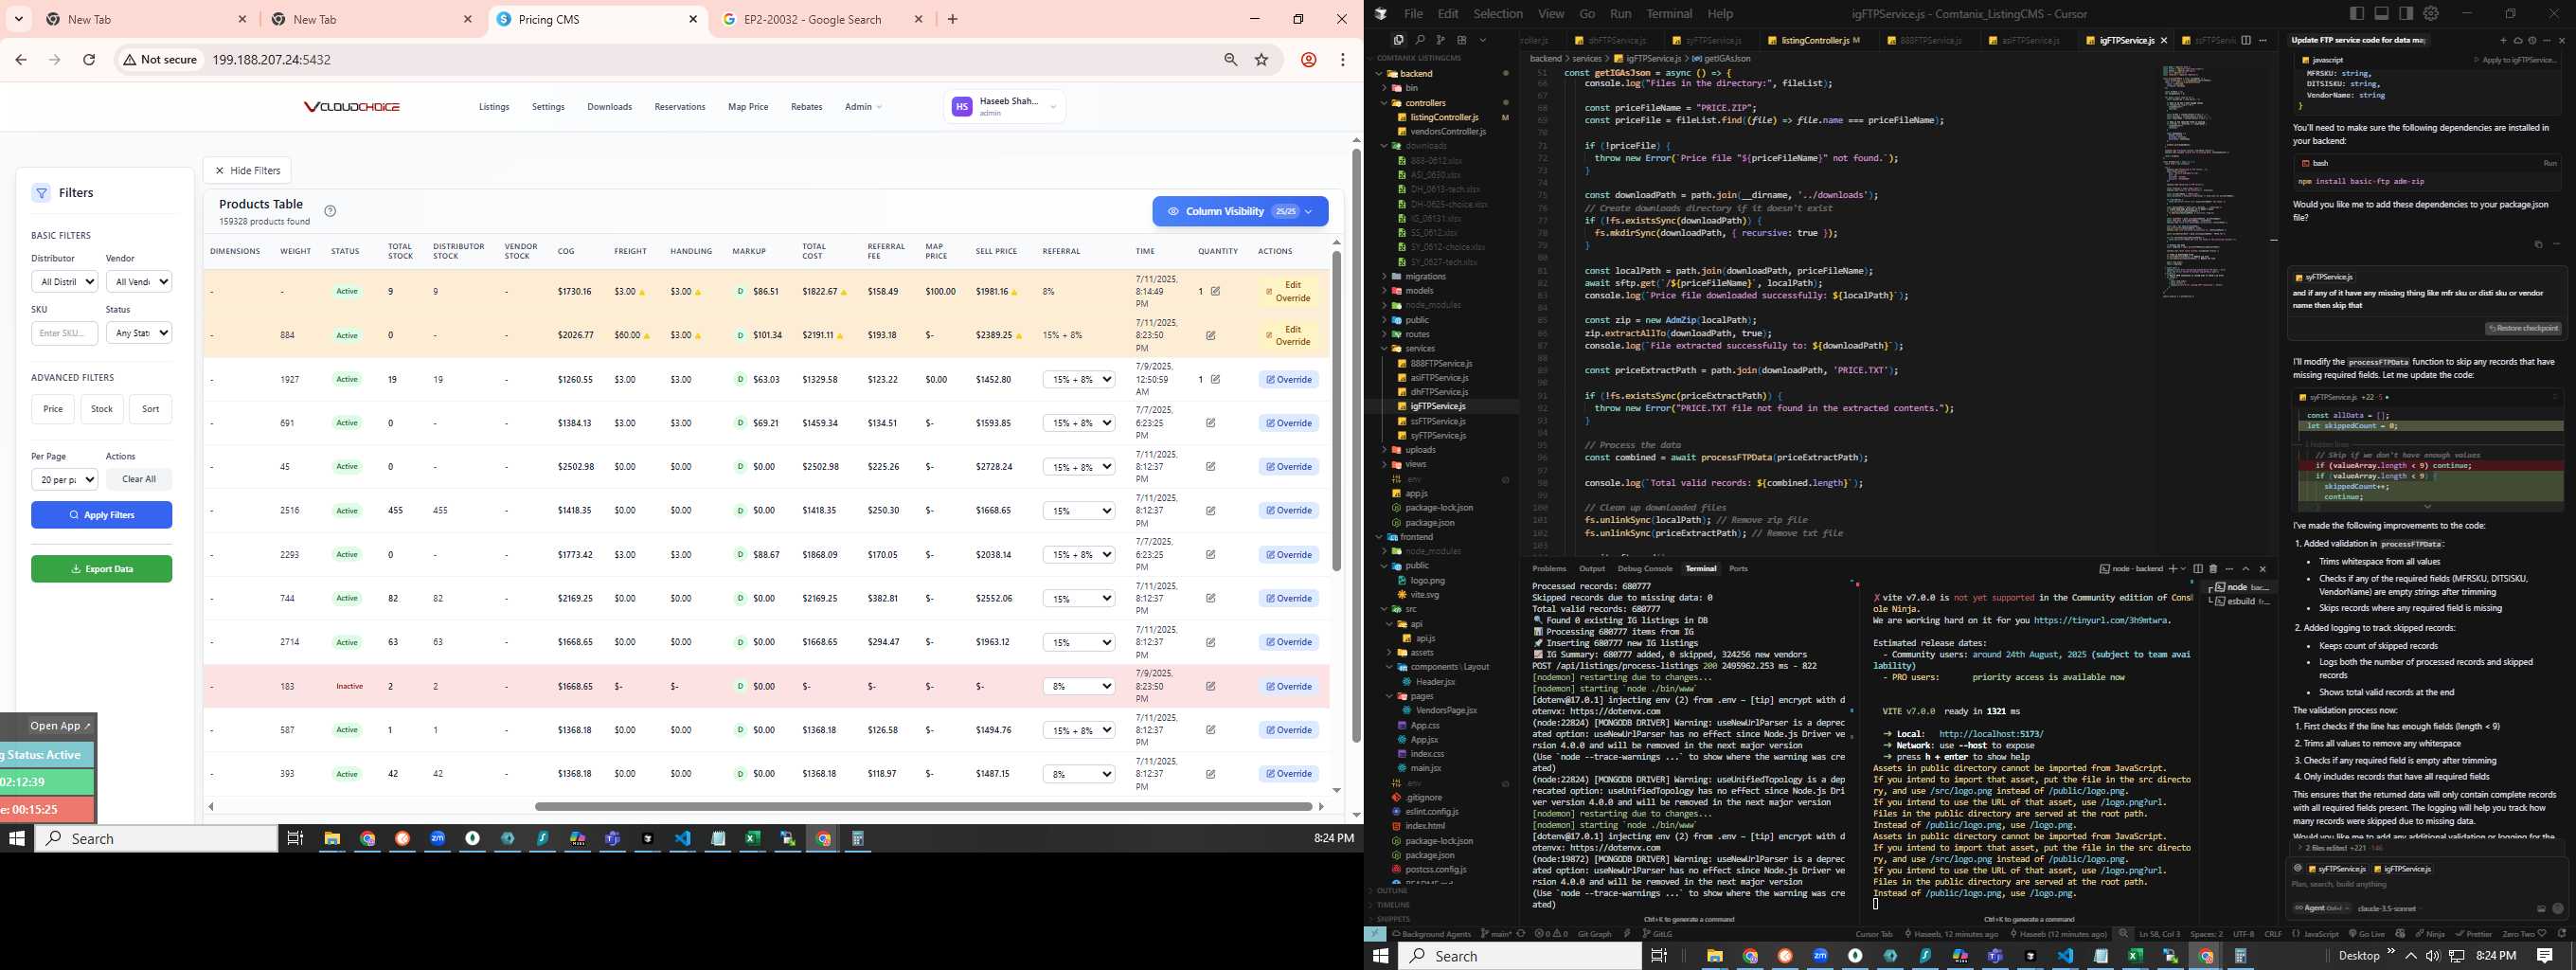The width and height of the screenshot is (2576, 970).
Task: Start new chat in Cursor AI pane
Action: [x=2504, y=41]
